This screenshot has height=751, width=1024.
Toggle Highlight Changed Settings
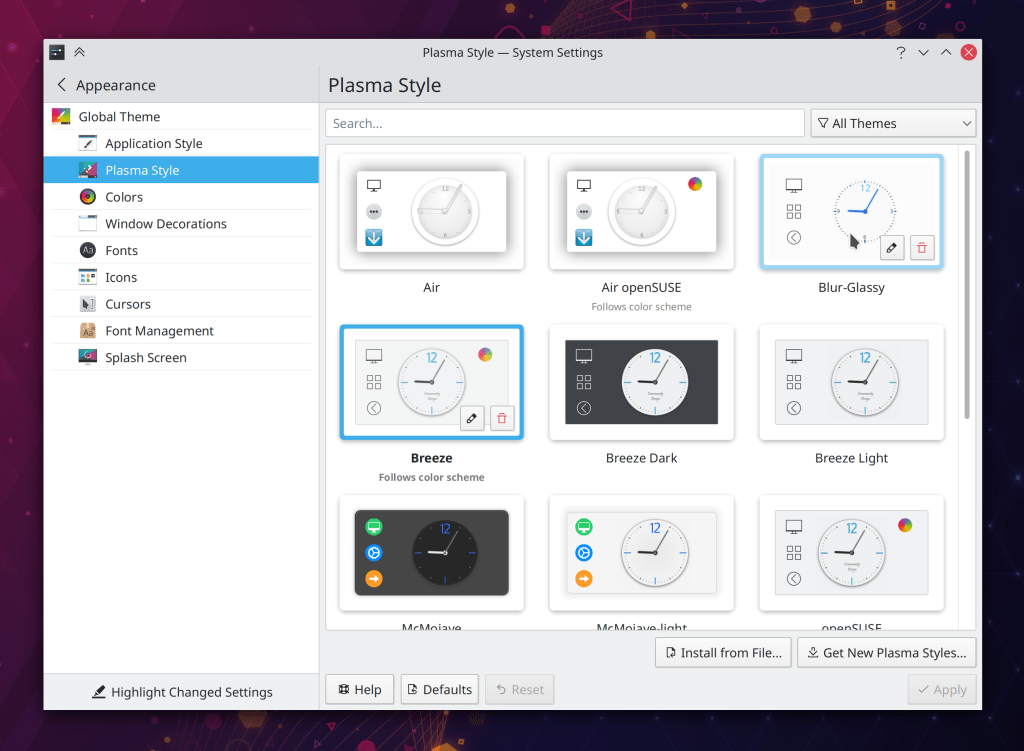point(181,692)
